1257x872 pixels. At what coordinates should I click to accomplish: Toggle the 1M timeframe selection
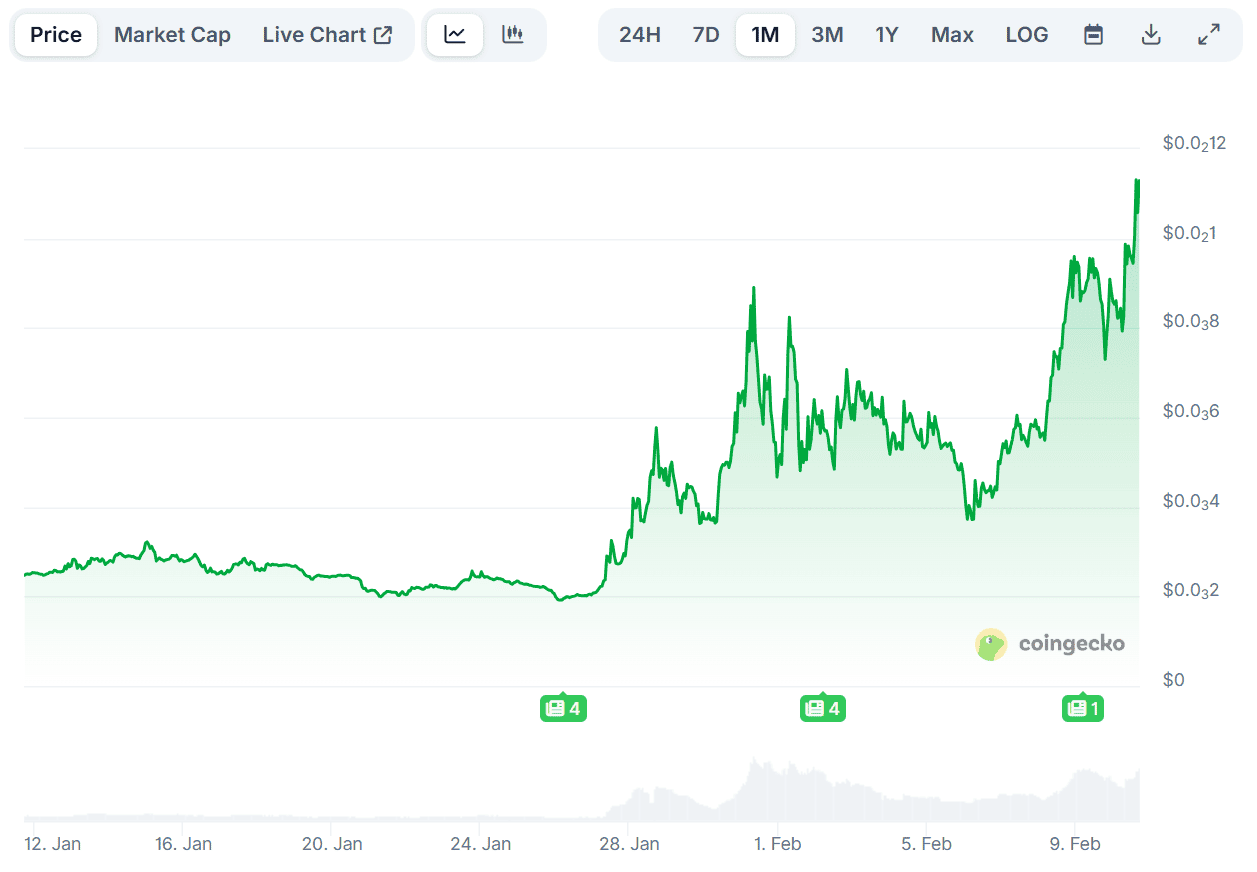coord(765,34)
